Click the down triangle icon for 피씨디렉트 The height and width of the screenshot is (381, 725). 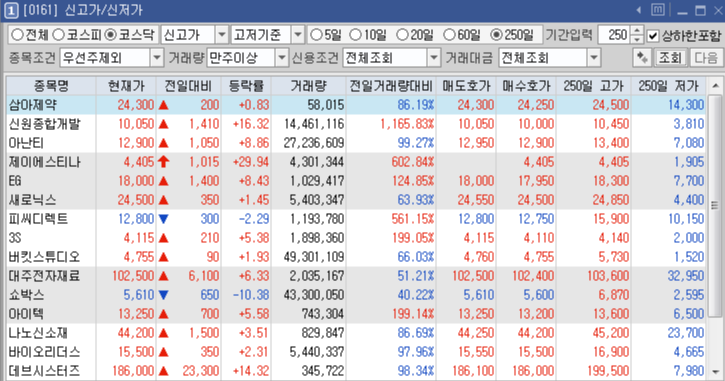pos(163,219)
